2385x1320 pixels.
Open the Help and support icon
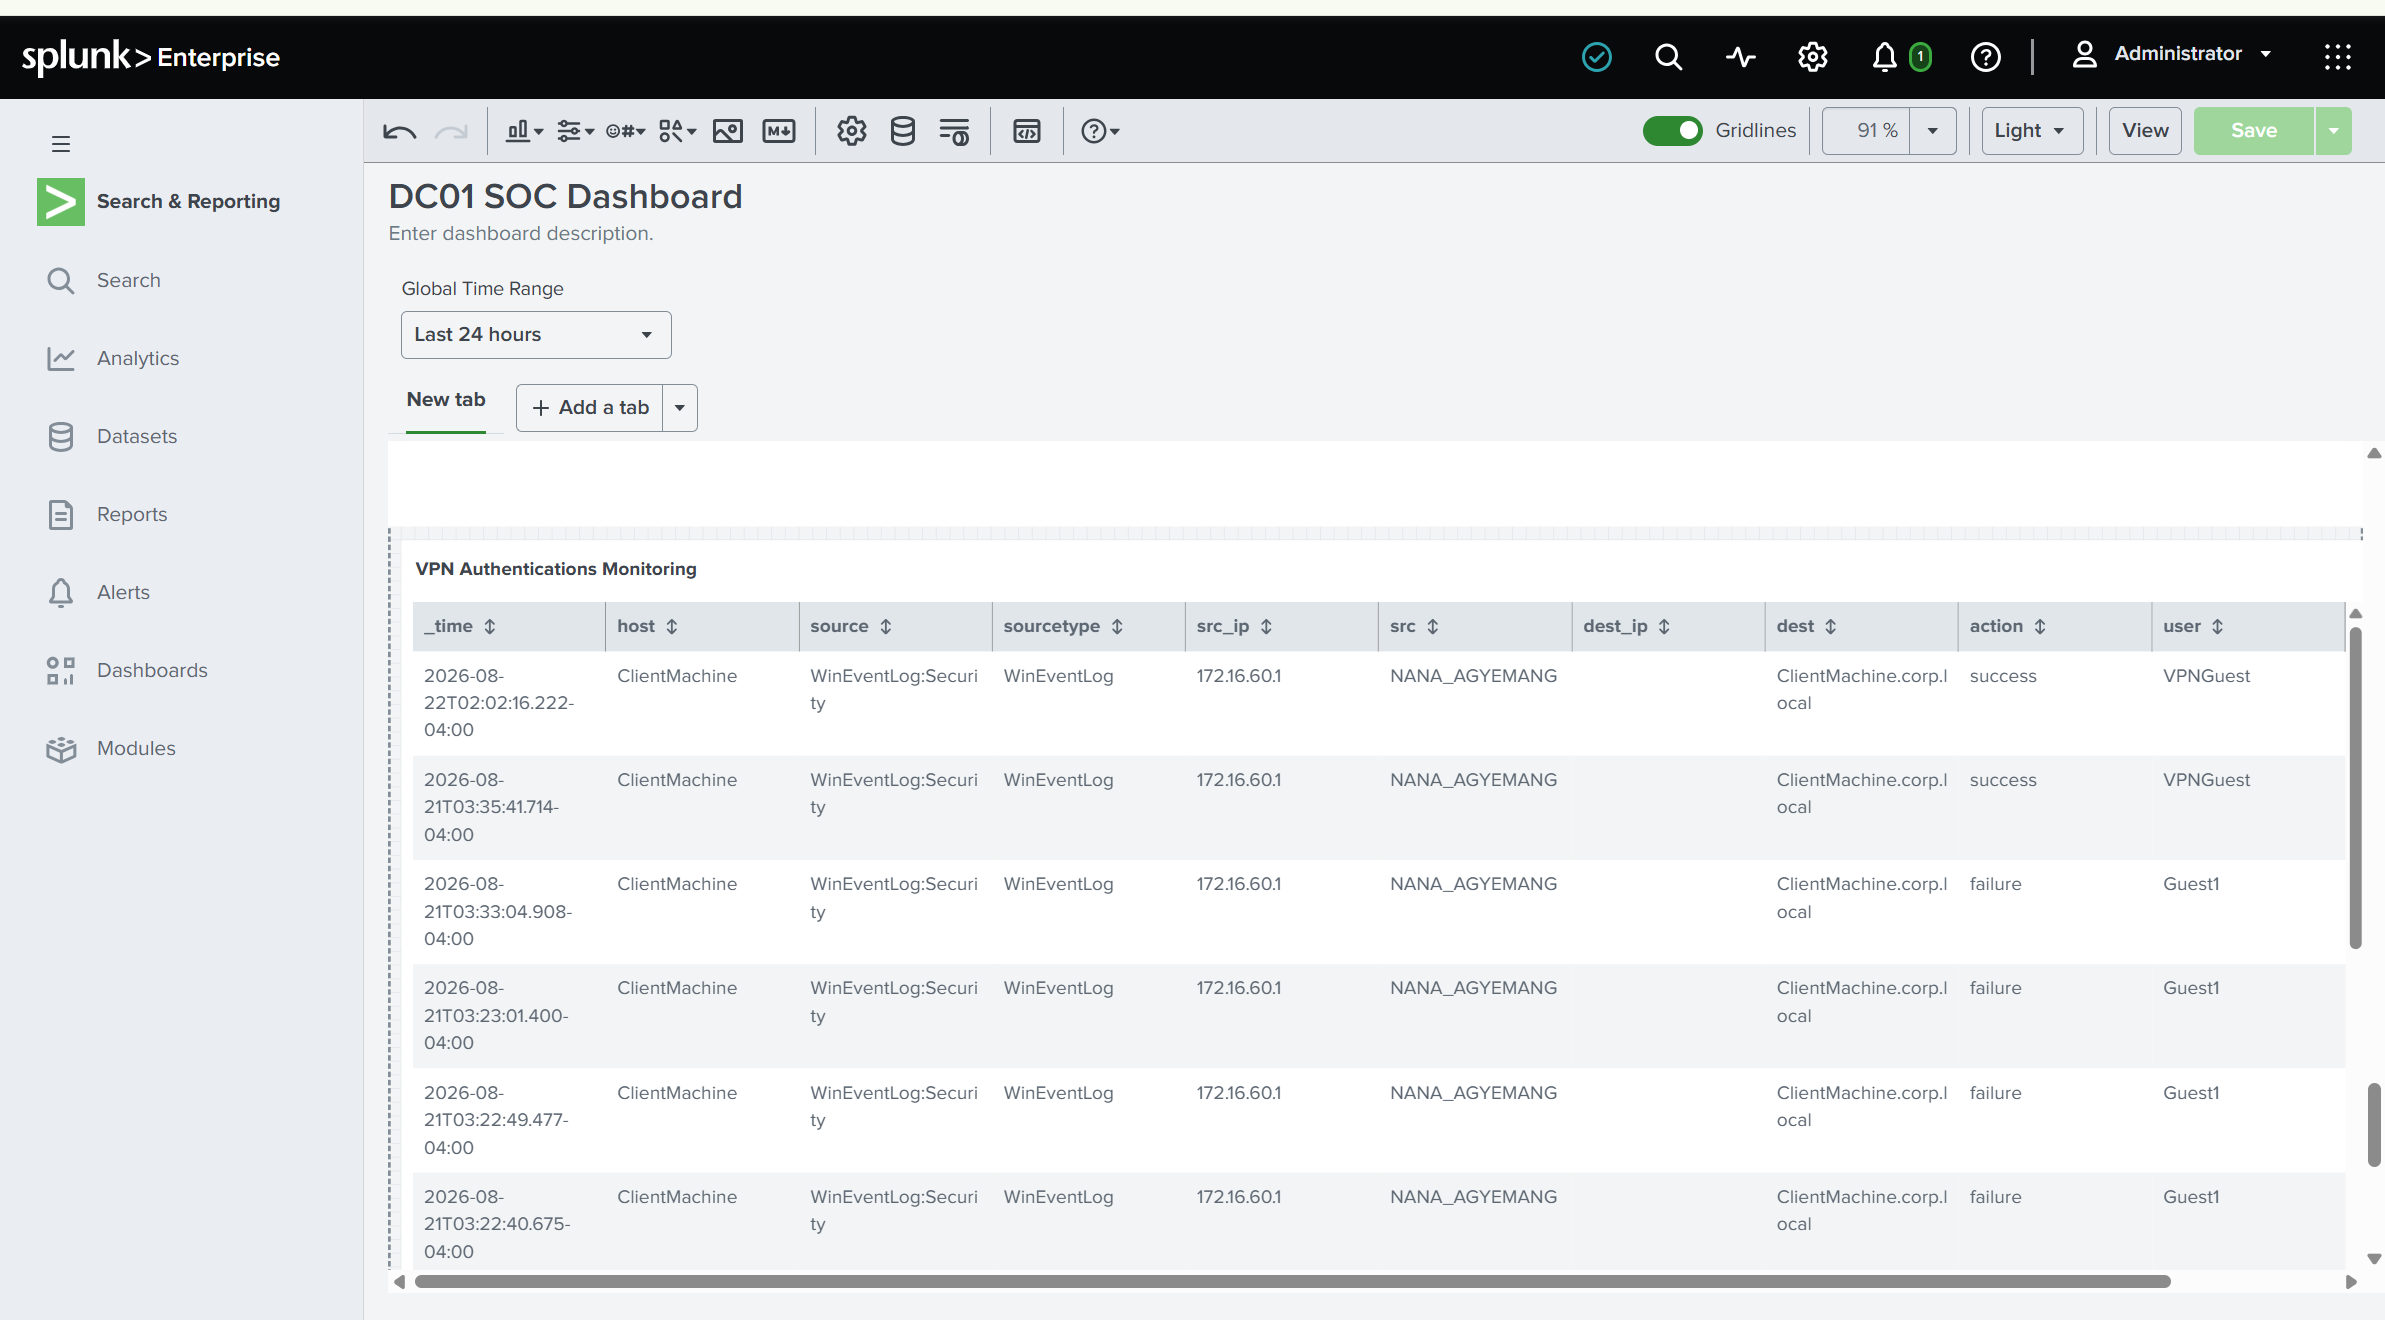pyautogui.click(x=1986, y=57)
